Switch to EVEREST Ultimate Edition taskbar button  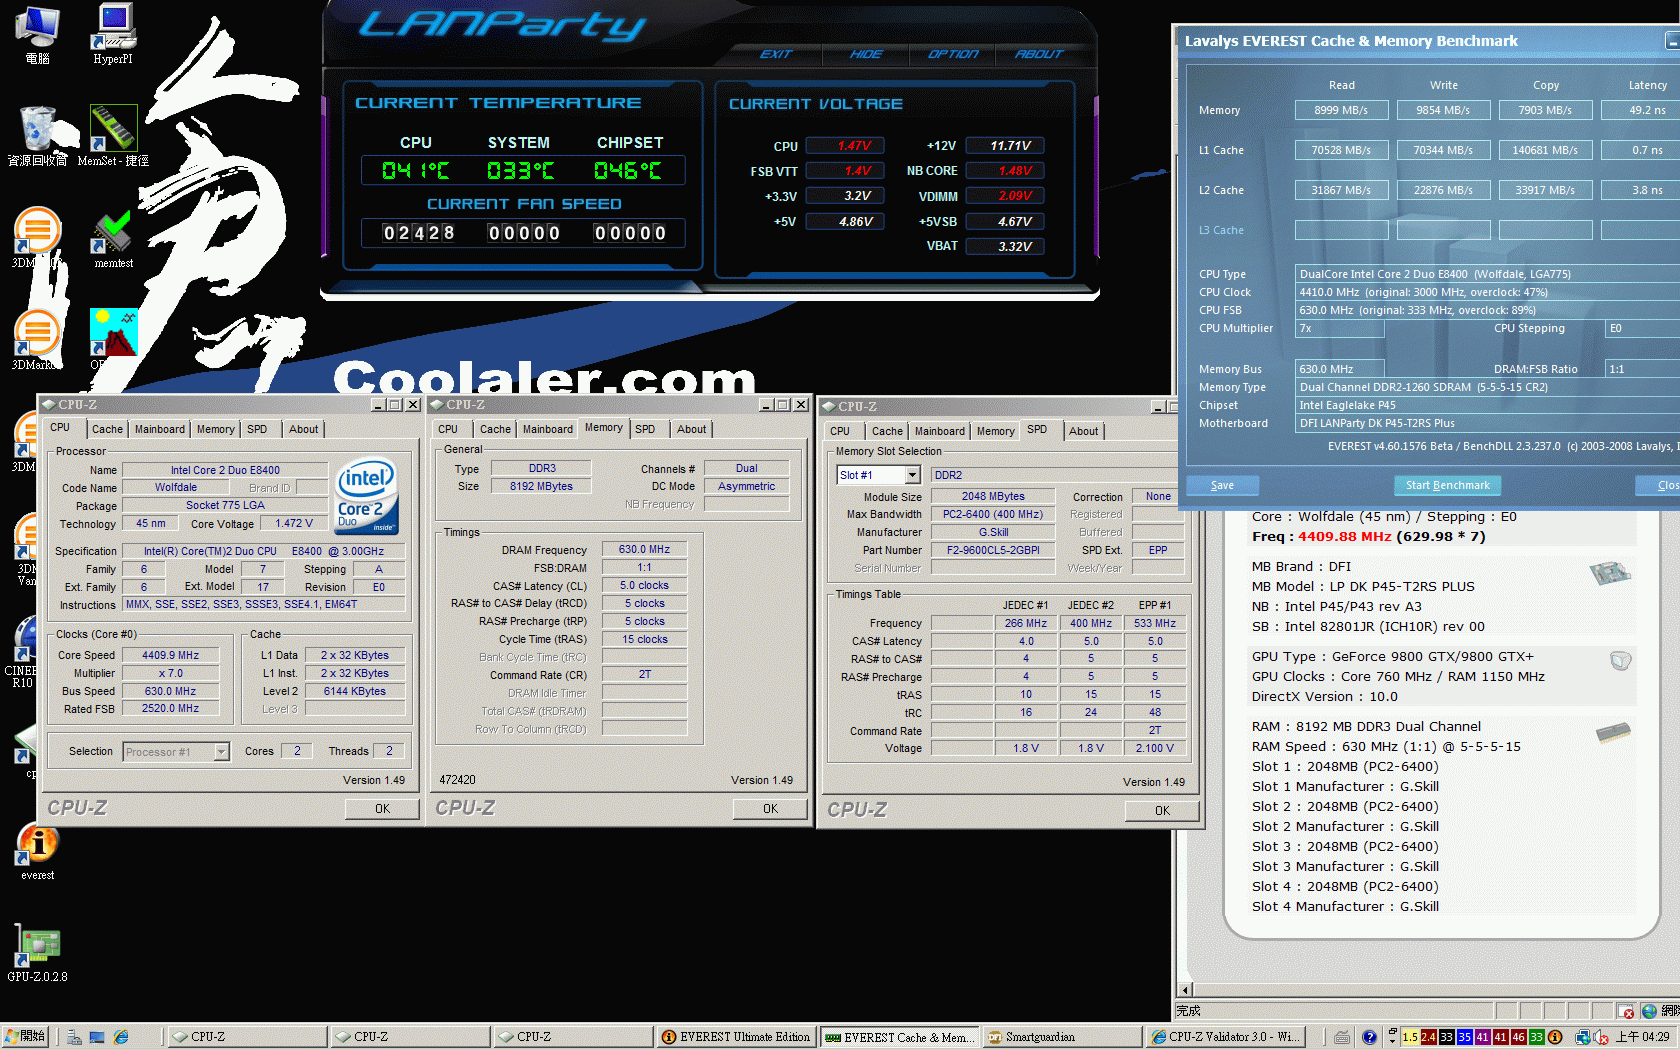pyautogui.click(x=737, y=1037)
